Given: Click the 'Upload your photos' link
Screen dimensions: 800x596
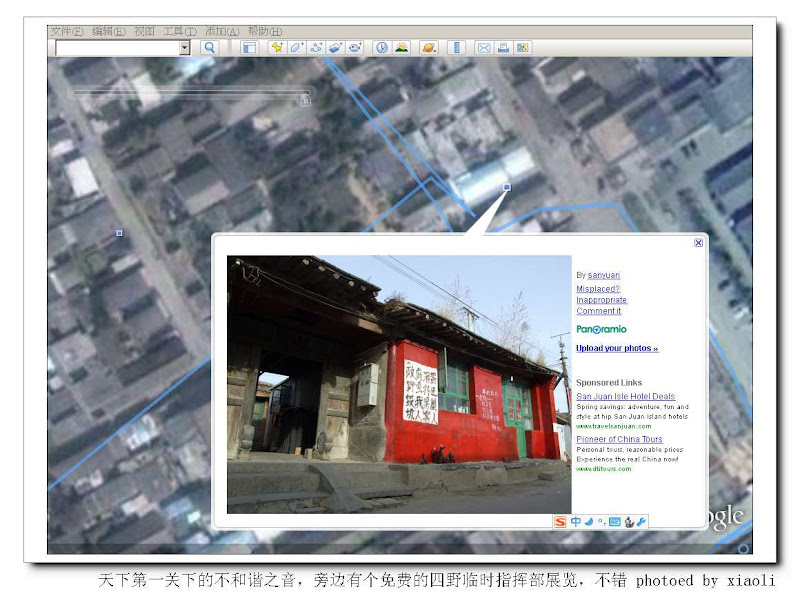Looking at the screenshot, I should pyautogui.click(x=617, y=348).
